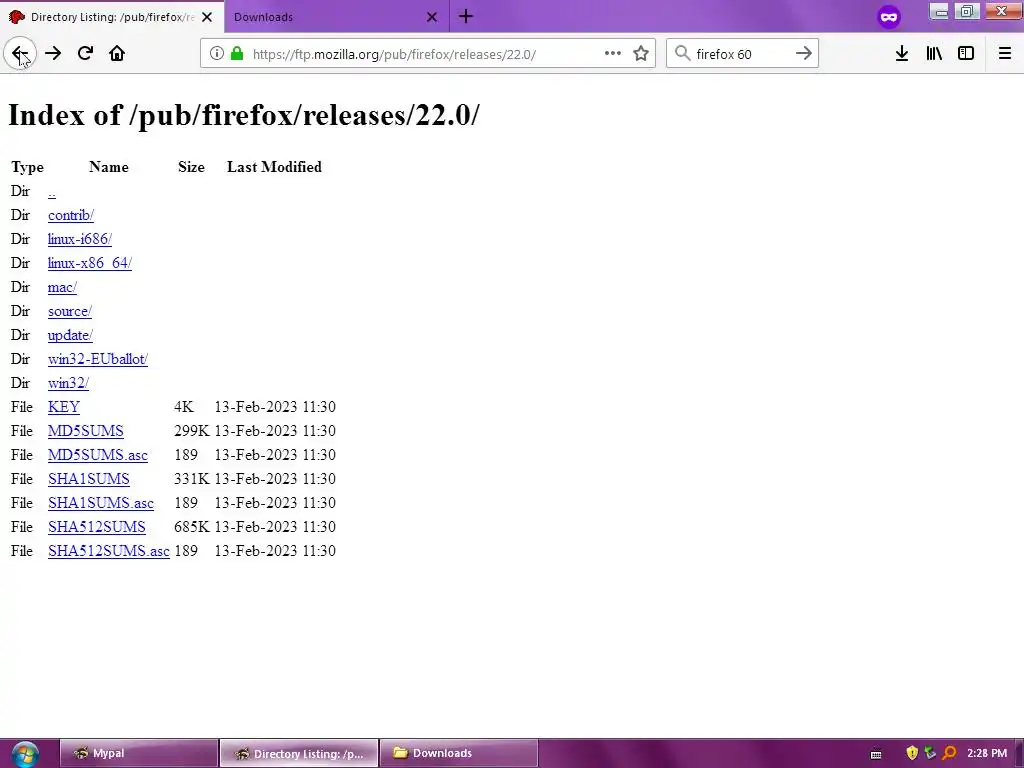Go forward one page

coord(53,54)
